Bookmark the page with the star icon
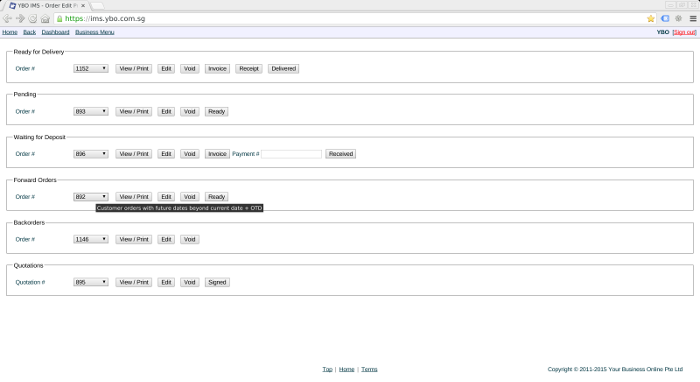700x382 pixels. click(x=650, y=18)
